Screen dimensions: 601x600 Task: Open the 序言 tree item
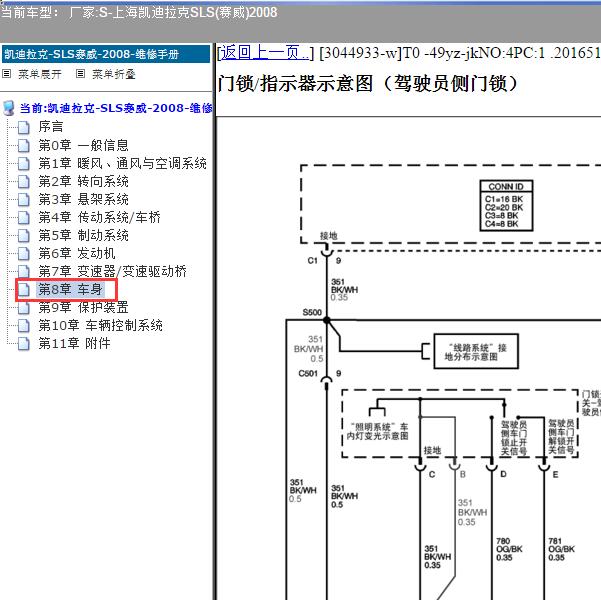point(51,127)
